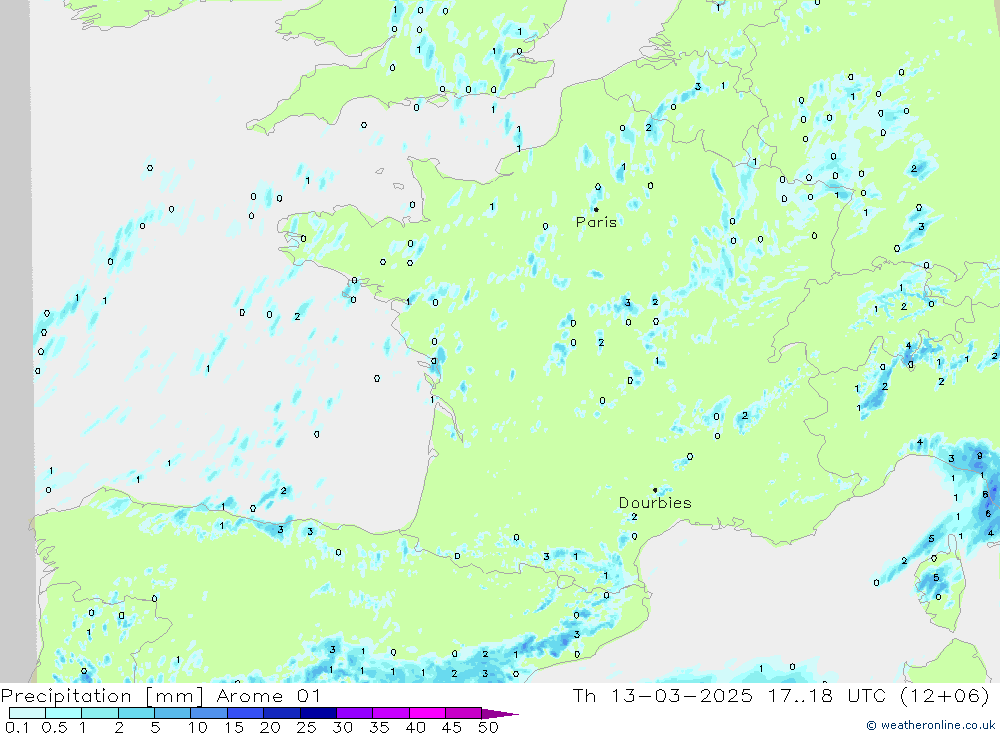
Task: Click the '25' legend scale value
Action: [x=306, y=727]
